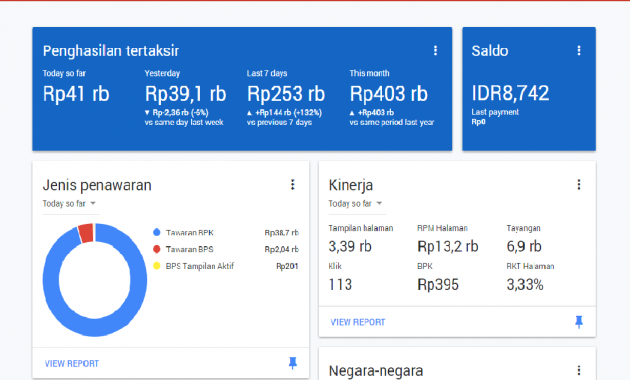Screen dimensions: 630x380
Task: Click the red Tawaran BPS legend dot
Action: (157, 249)
